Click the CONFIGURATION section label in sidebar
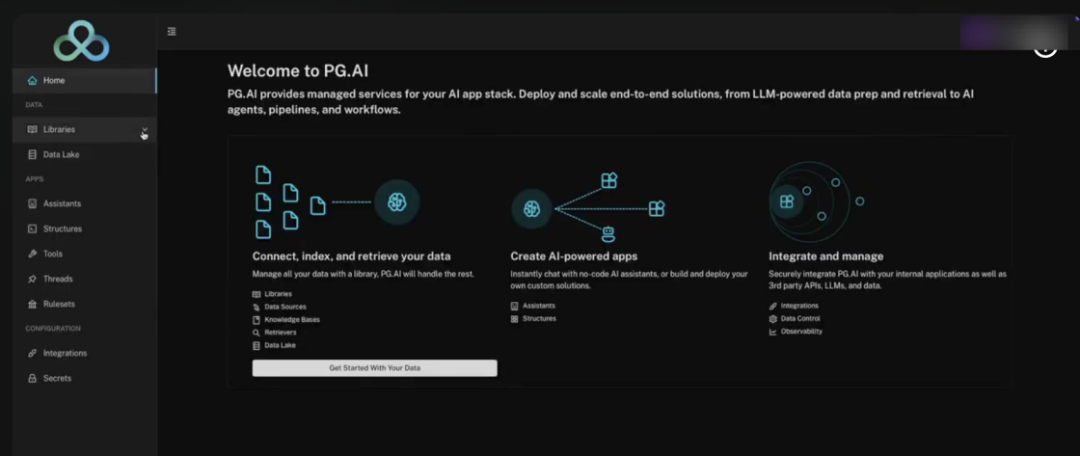The height and width of the screenshot is (456, 1080). (x=53, y=329)
